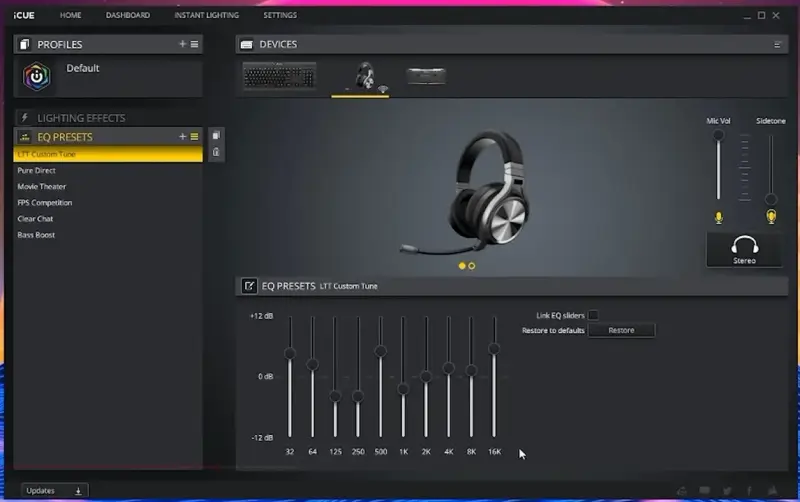
Task: Click the edit EQ preset icon
Action: click(249, 286)
